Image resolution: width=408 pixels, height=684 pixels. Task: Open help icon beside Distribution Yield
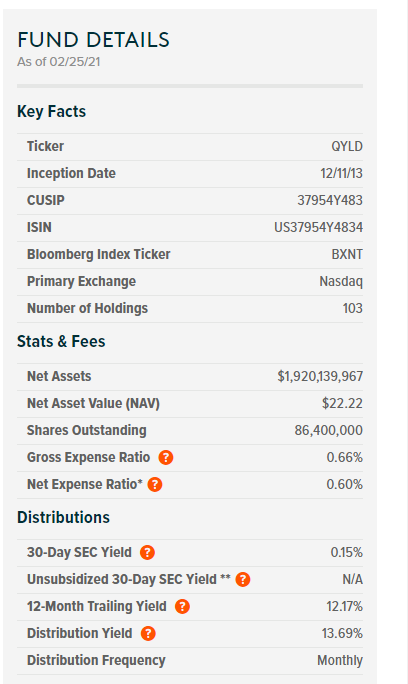[x=148, y=634]
